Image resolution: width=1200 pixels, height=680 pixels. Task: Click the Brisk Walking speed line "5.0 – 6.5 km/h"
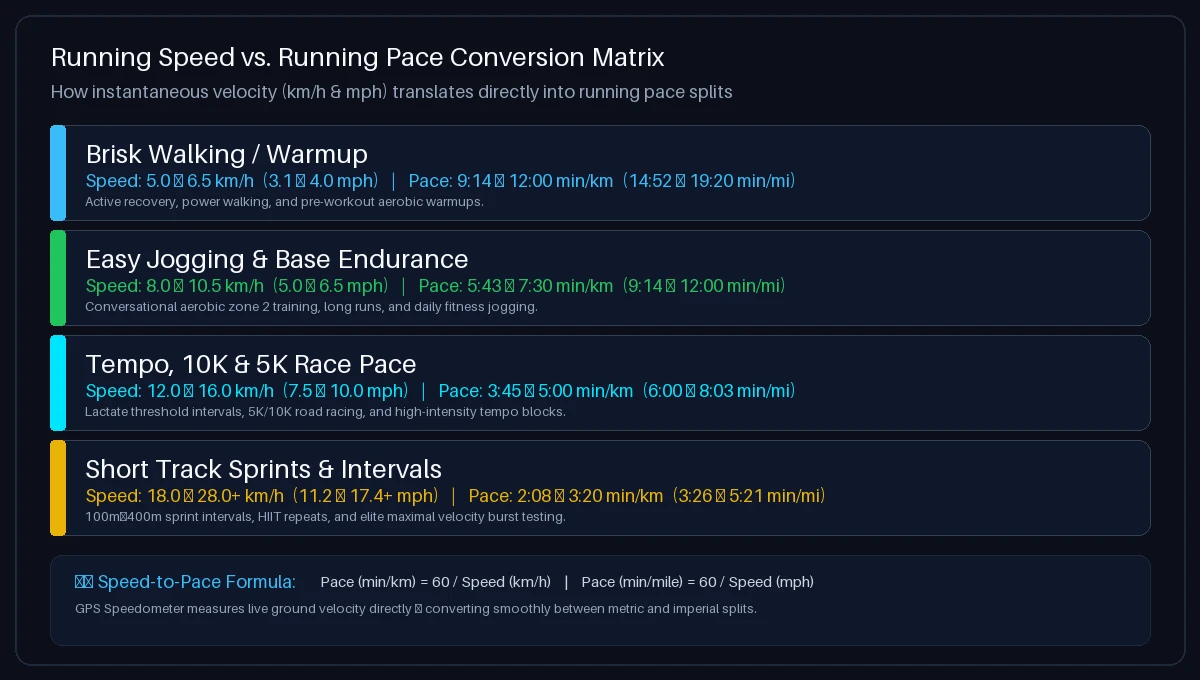coord(441,181)
